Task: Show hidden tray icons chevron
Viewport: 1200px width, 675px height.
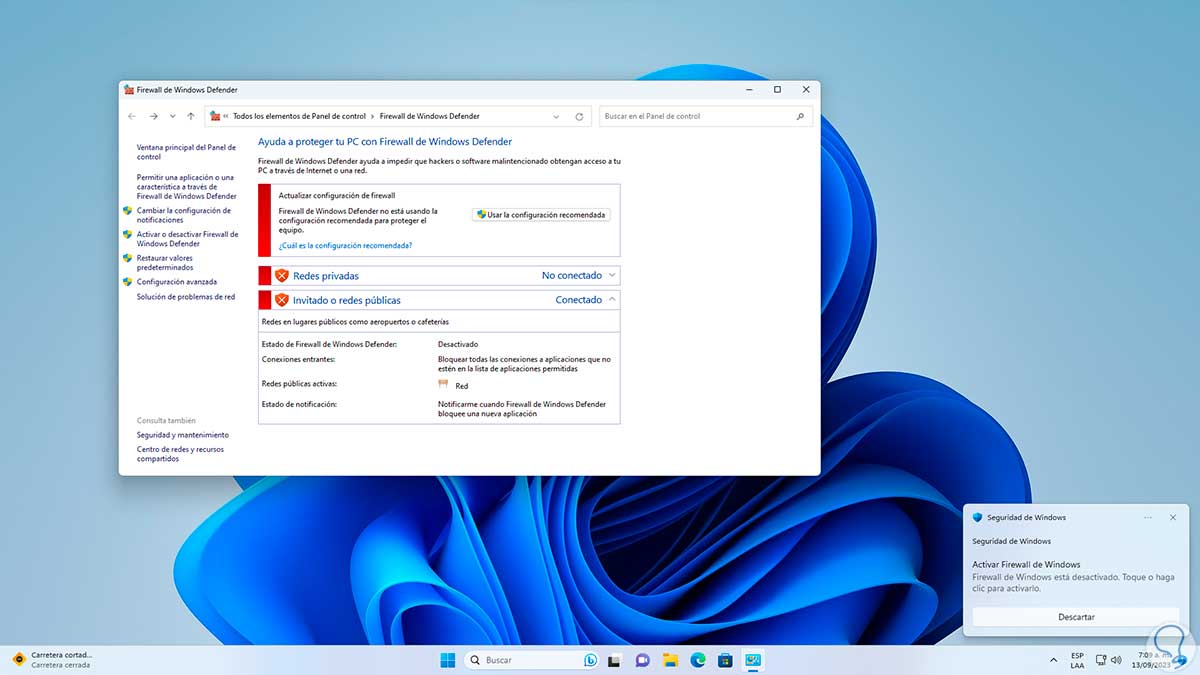Action: (1054, 660)
